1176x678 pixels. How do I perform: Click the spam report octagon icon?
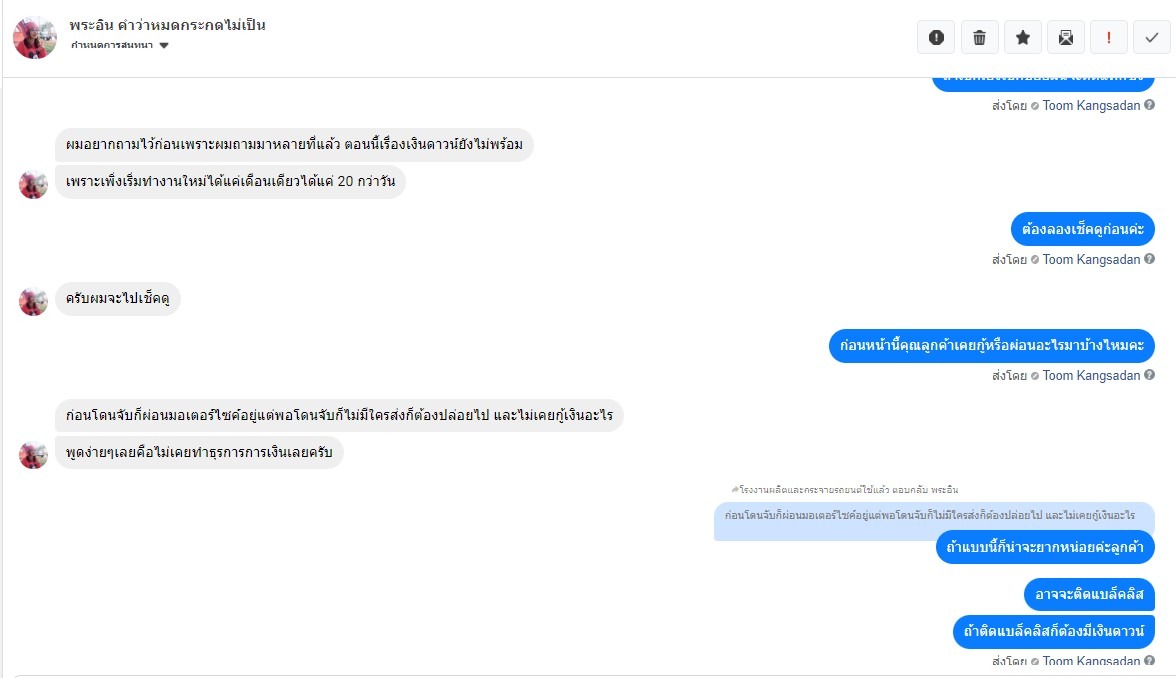pos(936,37)
